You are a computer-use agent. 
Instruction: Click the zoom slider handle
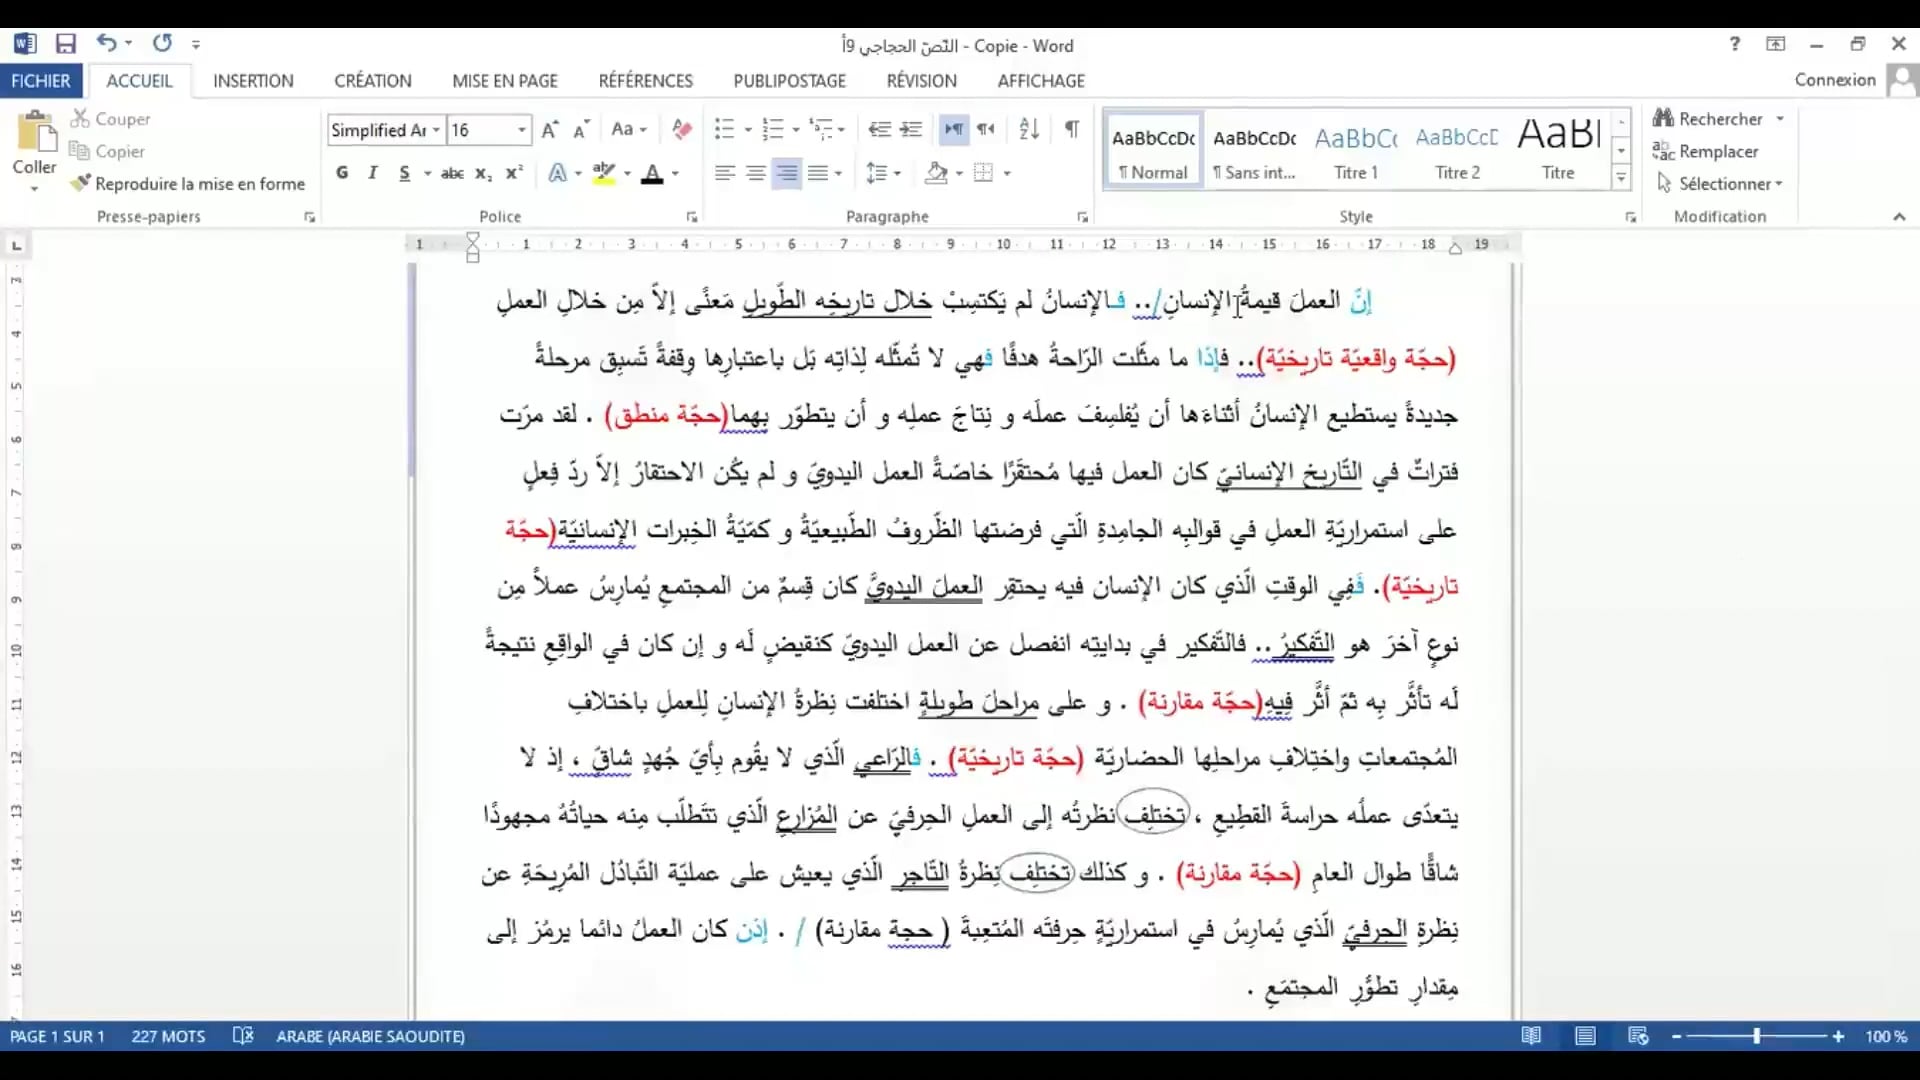point(1756,1037)
